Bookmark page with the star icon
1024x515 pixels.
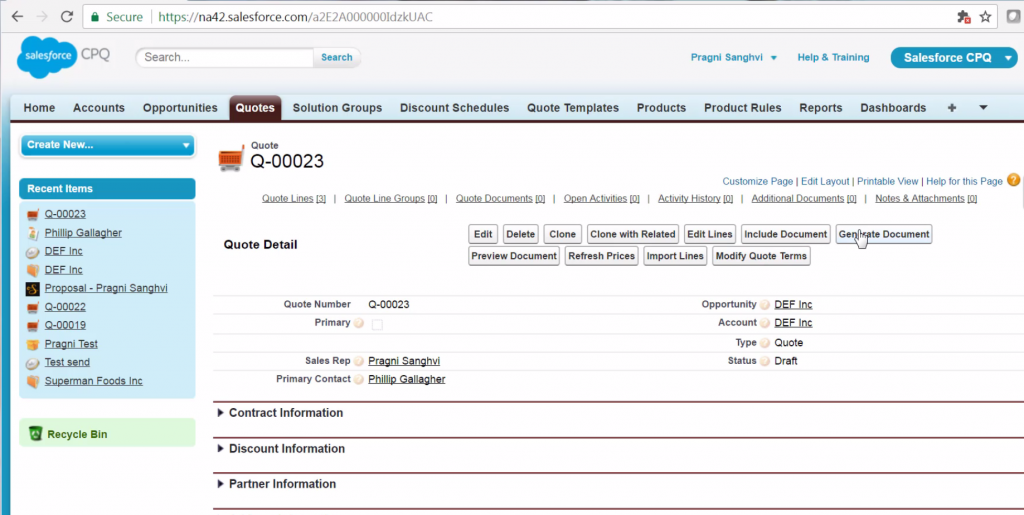(x=985, y=17)
